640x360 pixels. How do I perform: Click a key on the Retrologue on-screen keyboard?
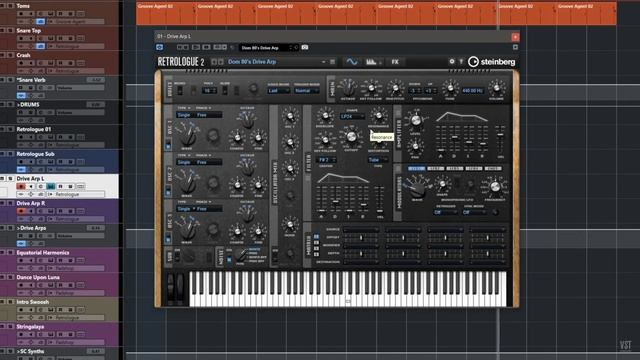click(348, 290)
